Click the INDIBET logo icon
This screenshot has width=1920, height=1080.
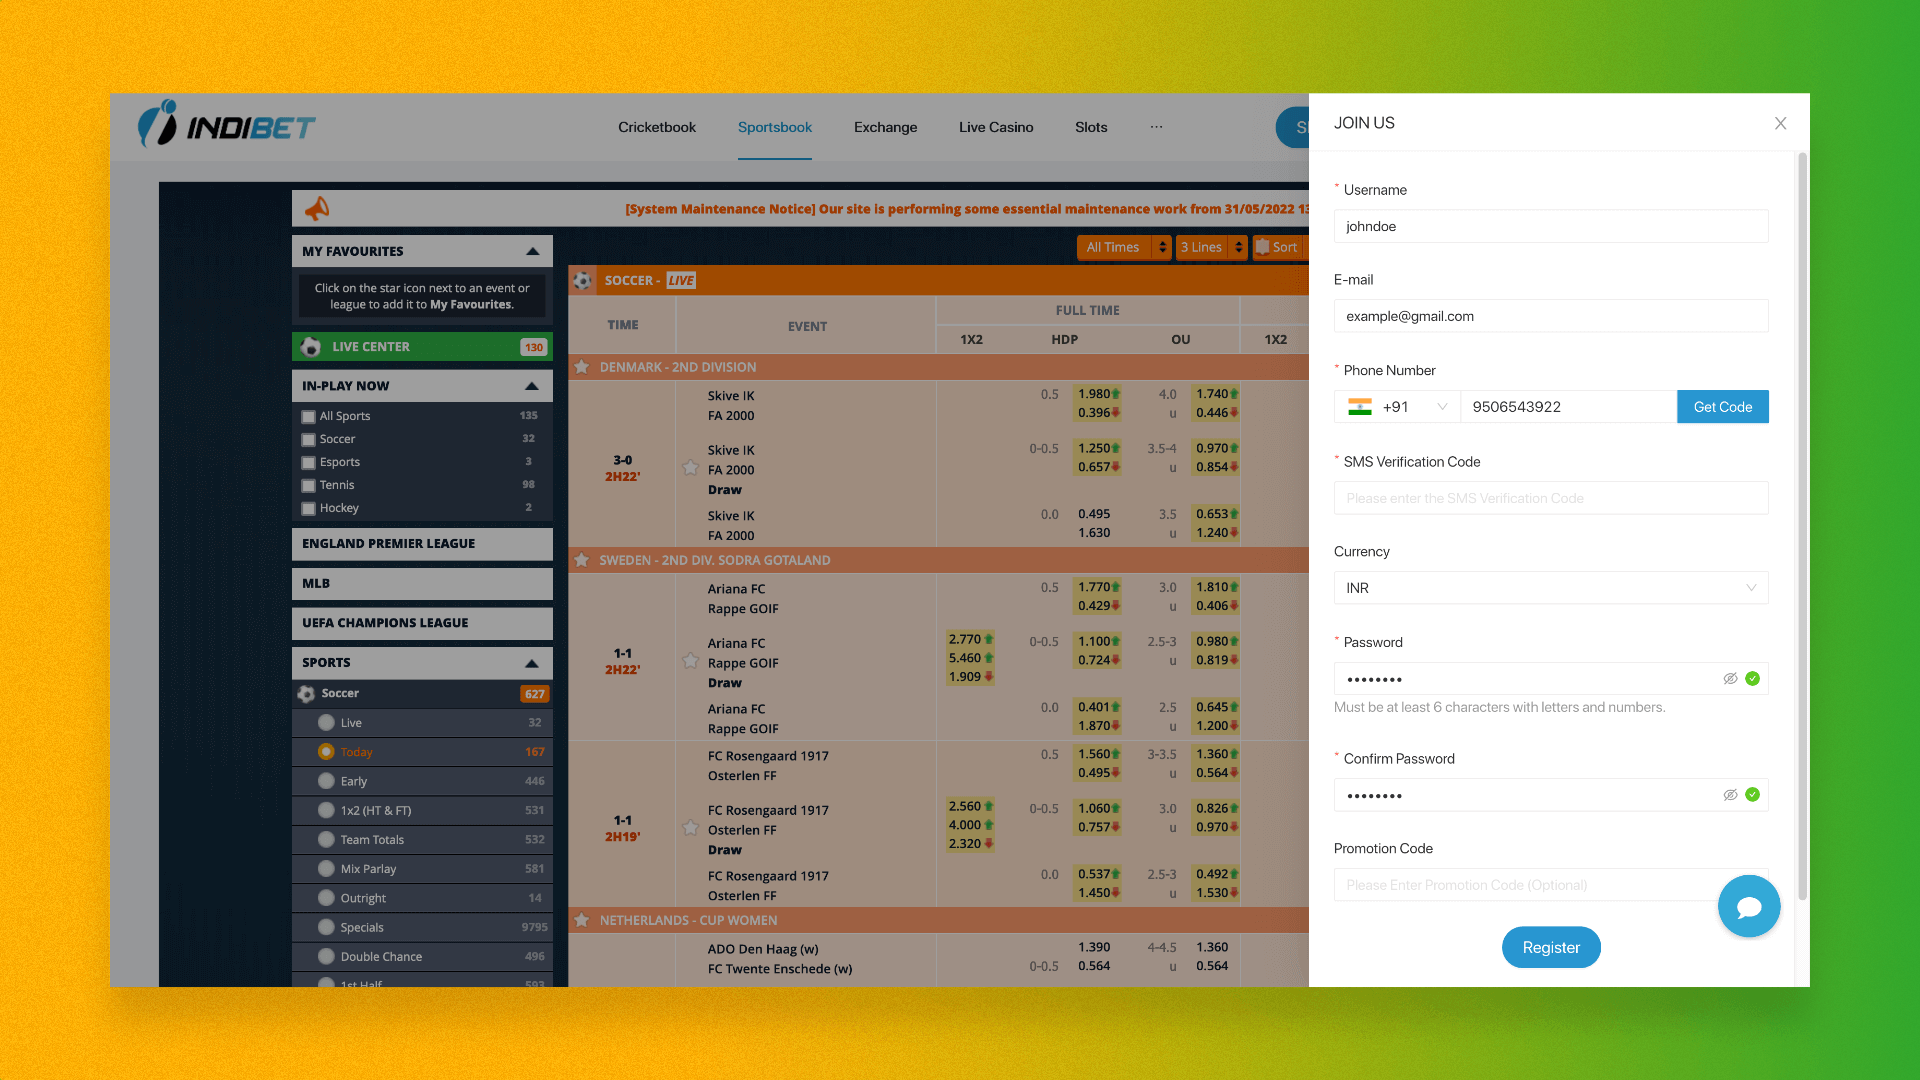tap(160, 127)
